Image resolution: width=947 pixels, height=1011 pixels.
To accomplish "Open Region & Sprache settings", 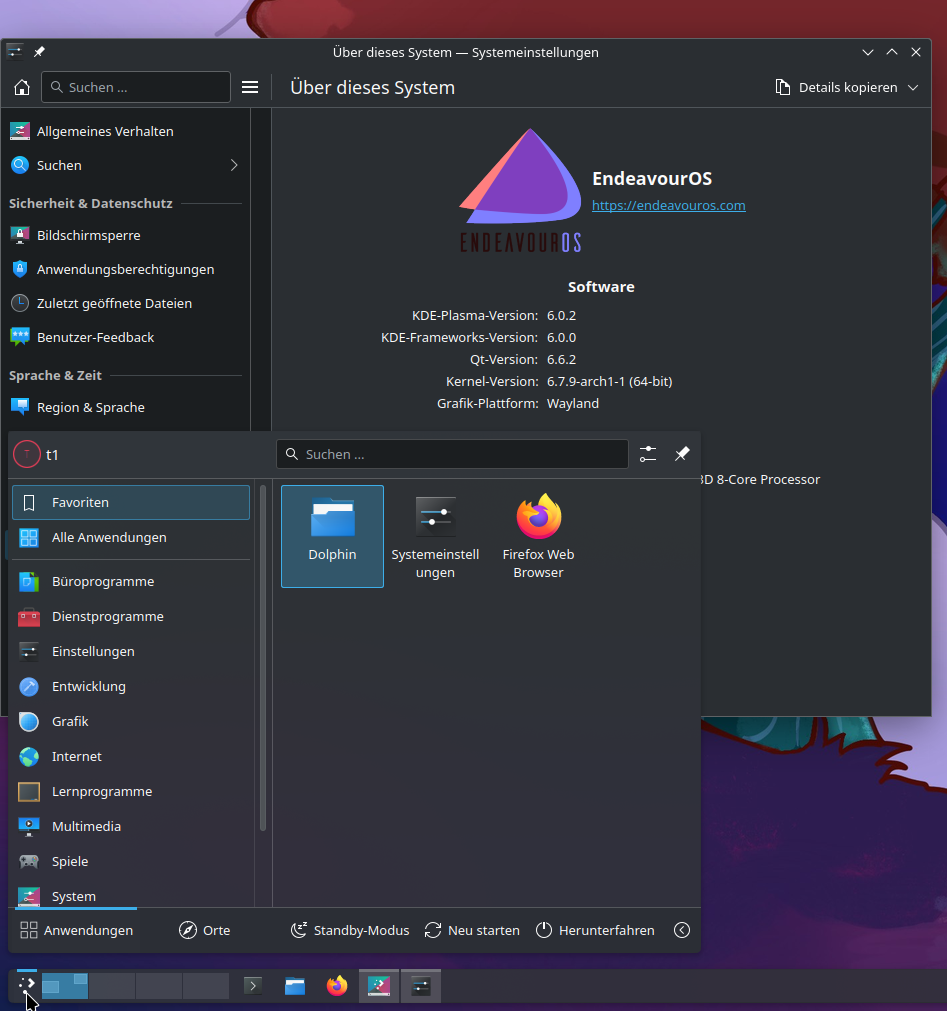I will tap(126, 407).
